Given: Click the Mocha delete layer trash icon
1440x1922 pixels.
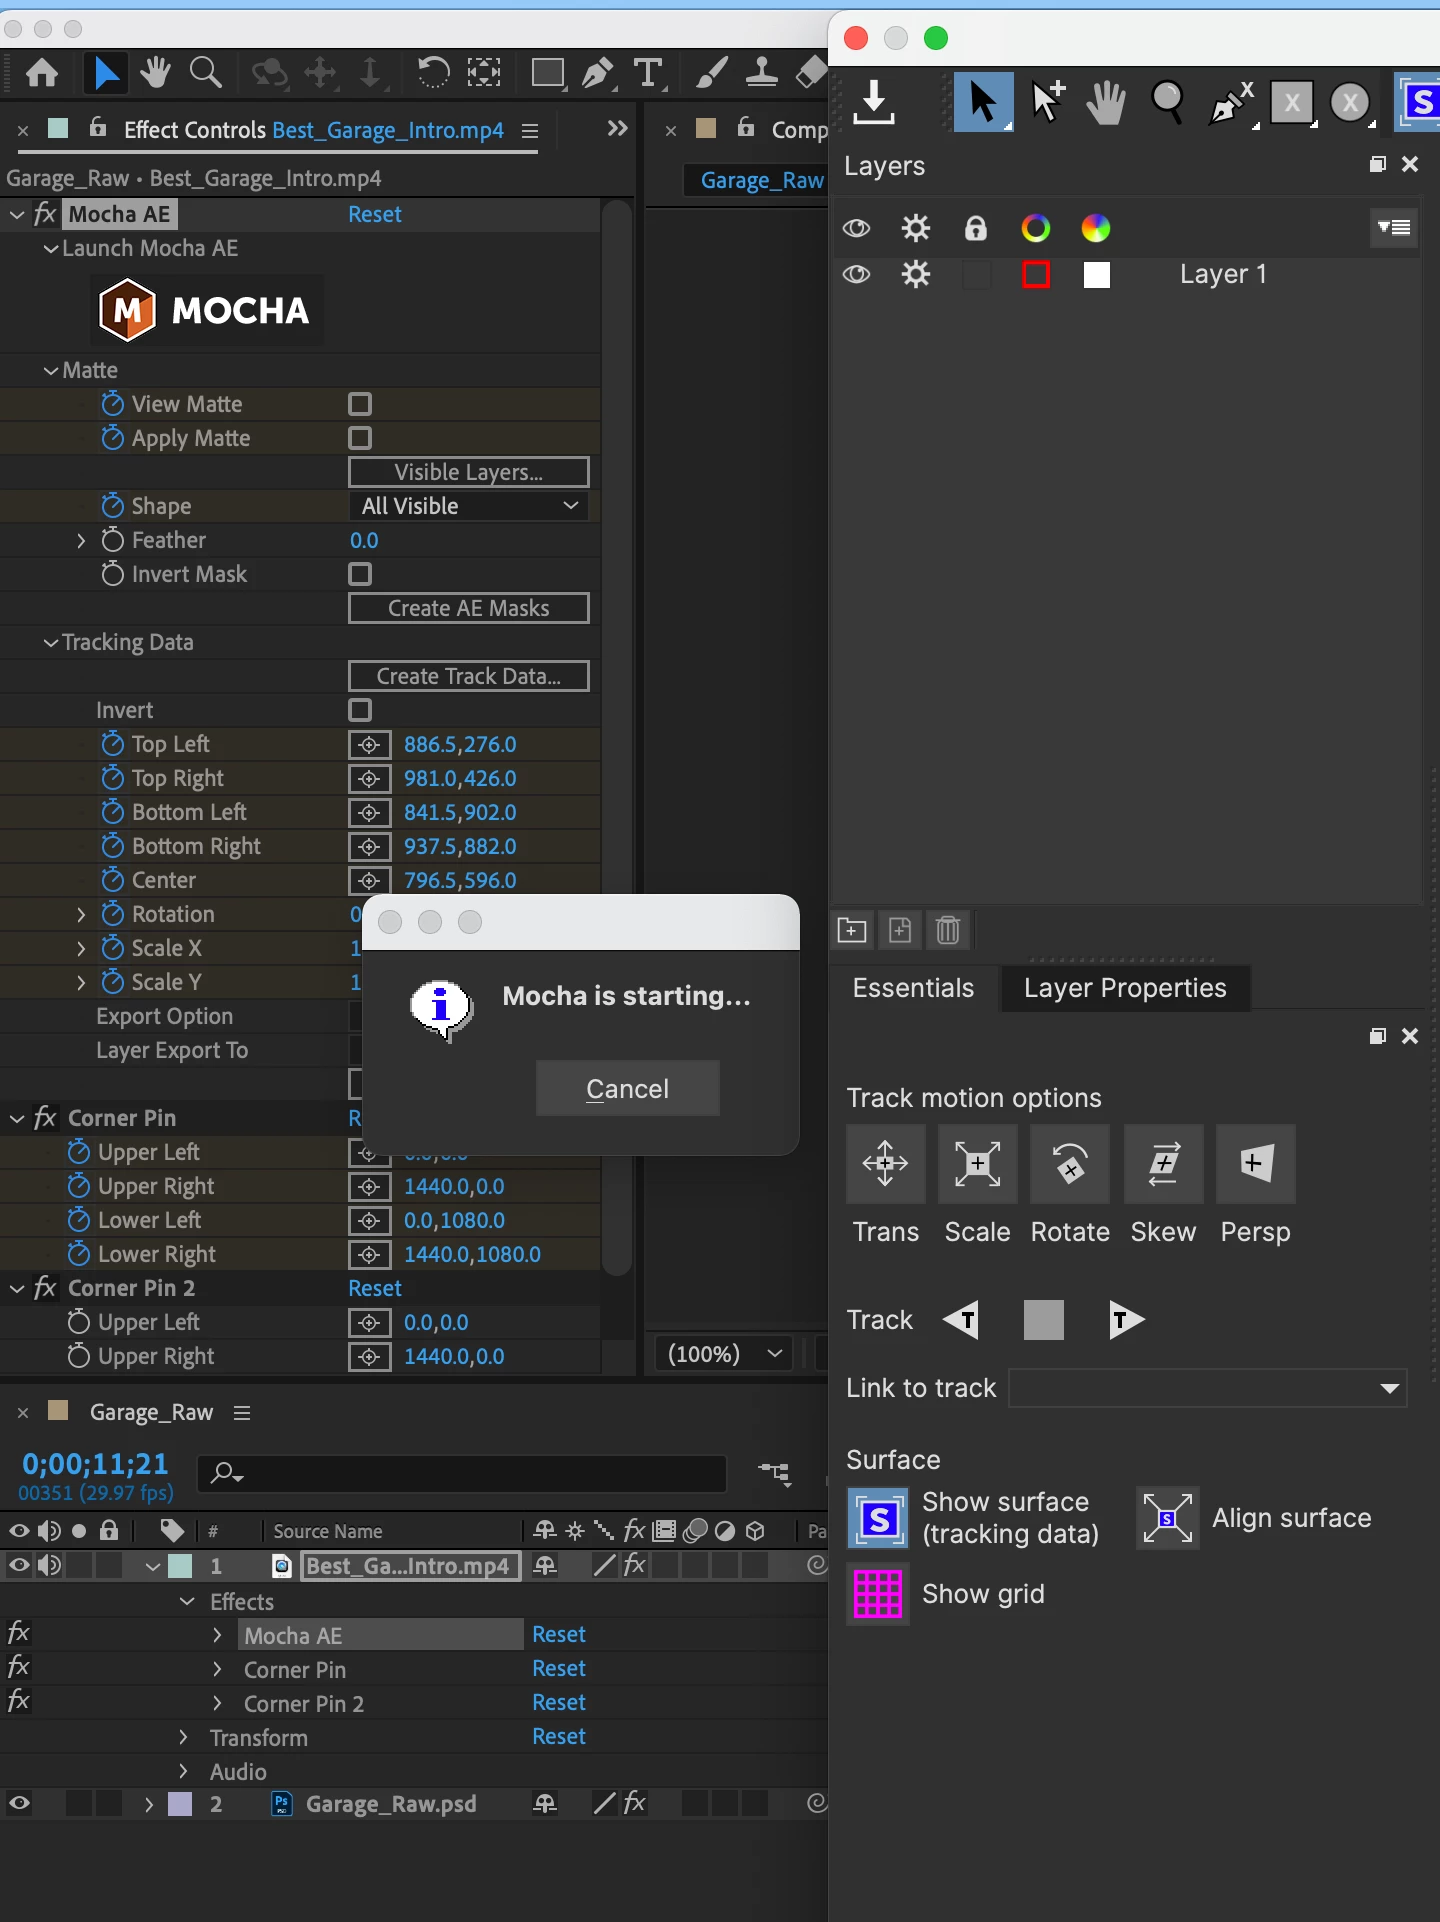Looking at the screenshot, I should (x=948, y=930).
